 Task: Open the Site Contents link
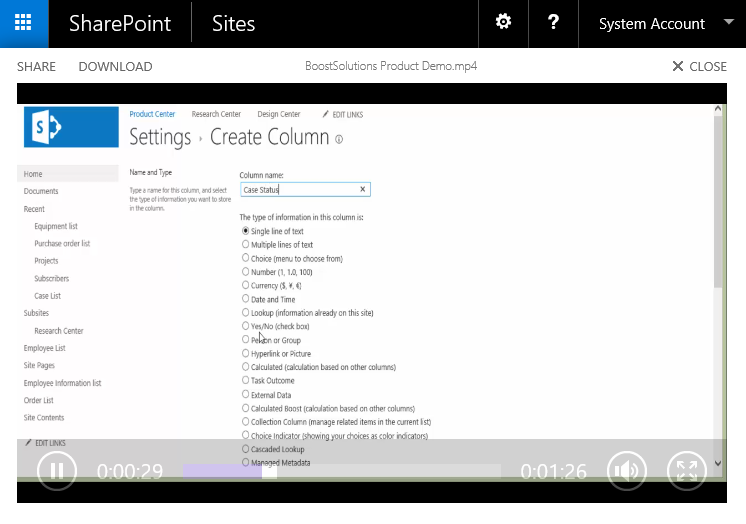click(x=44, y=417)
